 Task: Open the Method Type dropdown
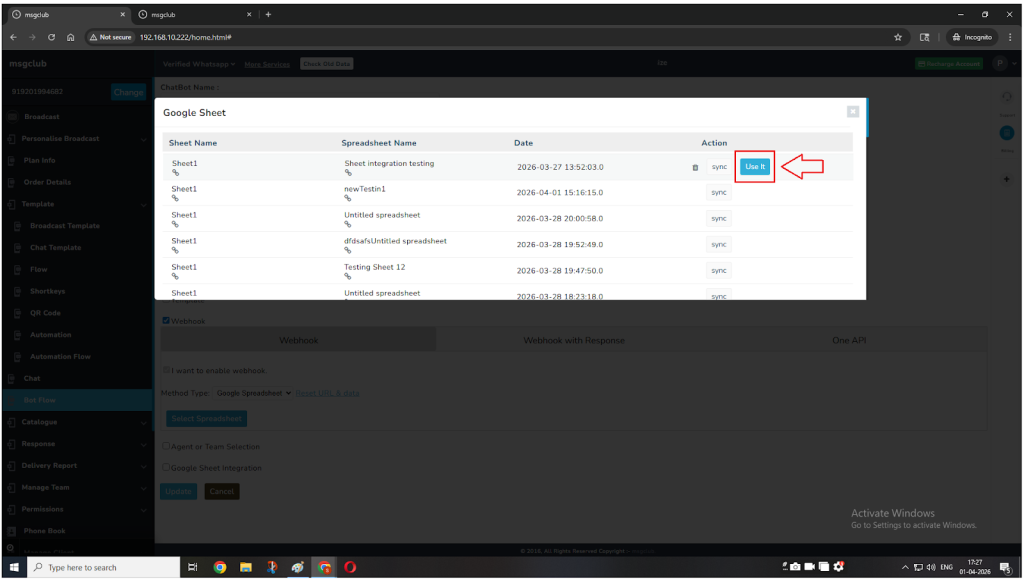pyautogui.click(x=254, y=393)
